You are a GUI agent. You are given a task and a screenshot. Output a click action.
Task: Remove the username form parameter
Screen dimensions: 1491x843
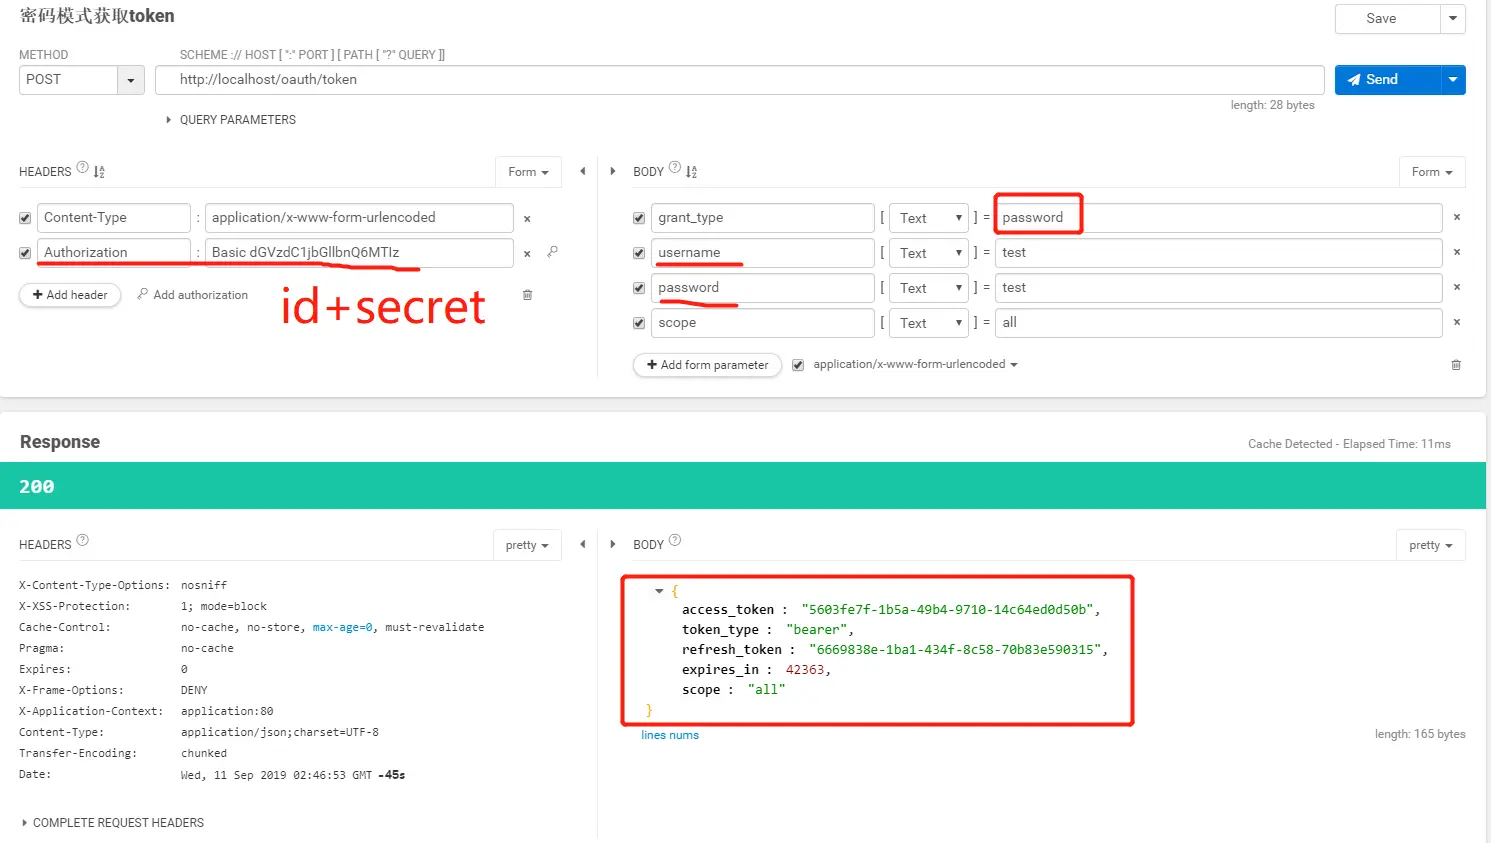(x=1457, y=252)
